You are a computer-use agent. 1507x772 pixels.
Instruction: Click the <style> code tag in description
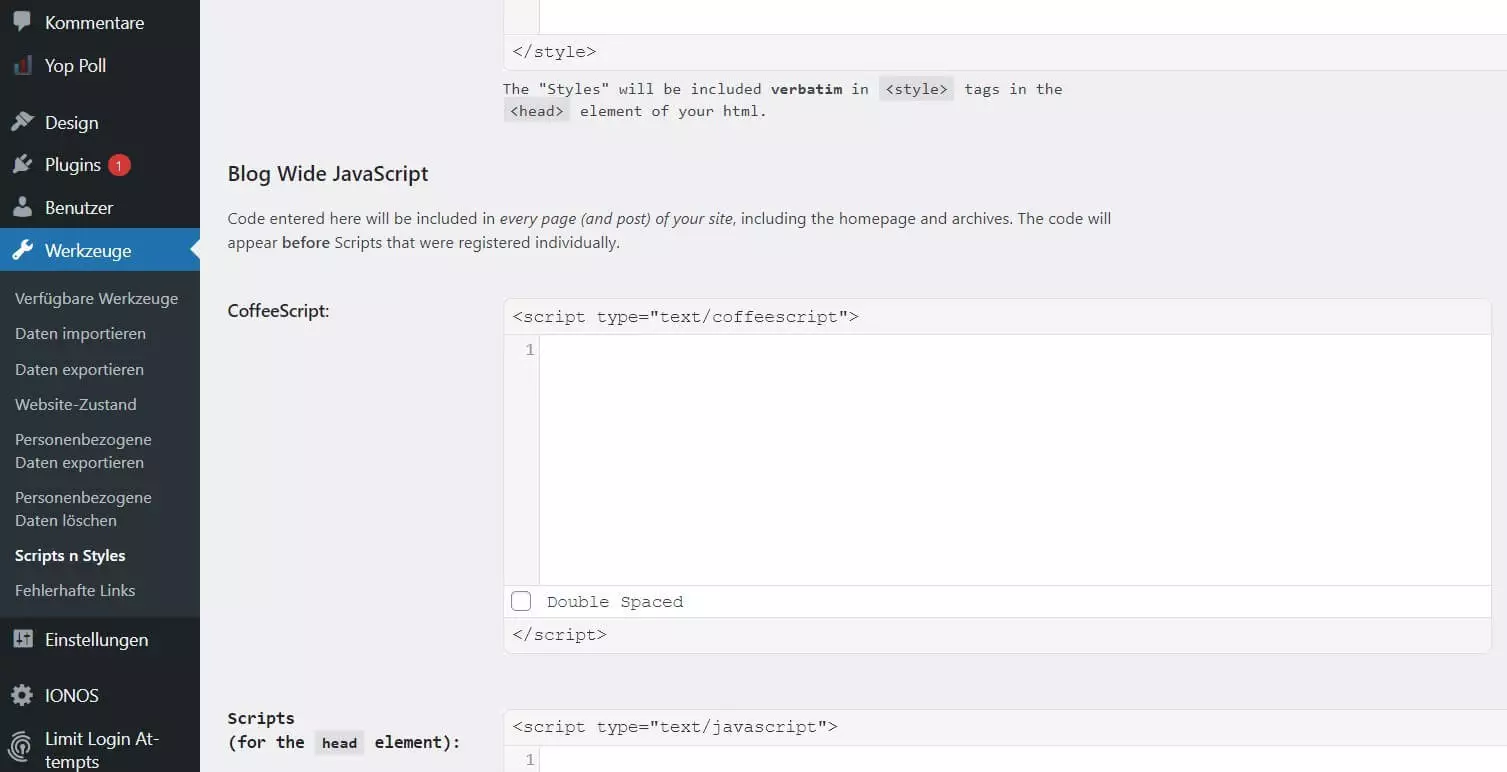tap(917, 89)
